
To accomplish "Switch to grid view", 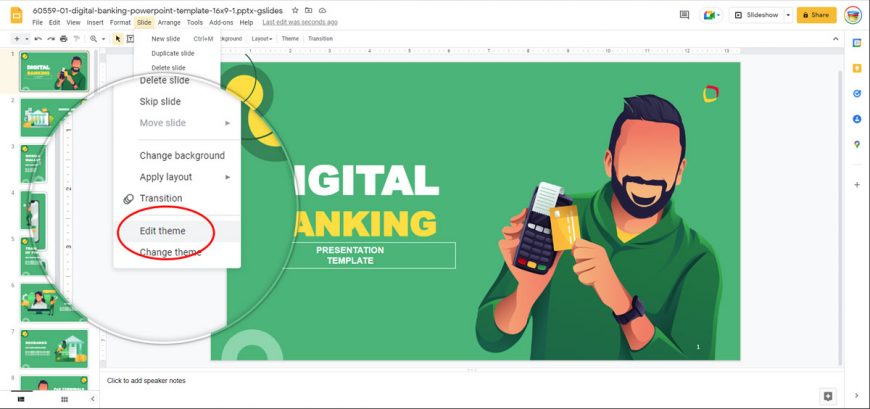I will click(64, 399).
